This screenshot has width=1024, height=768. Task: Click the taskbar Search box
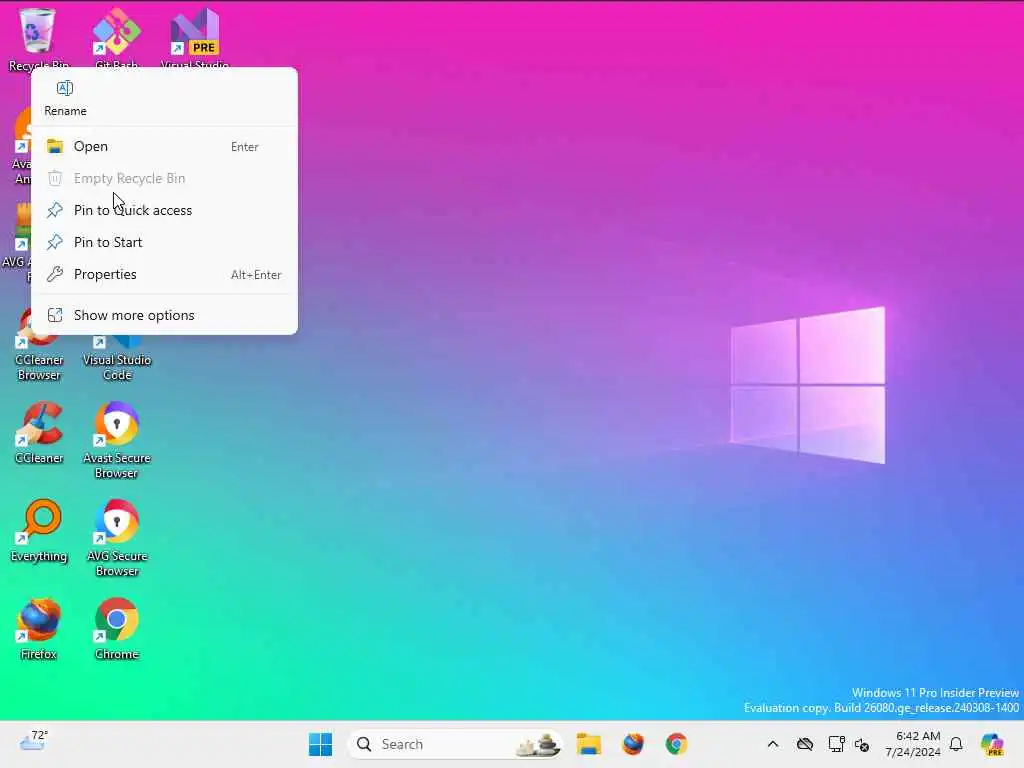[455, 744]
